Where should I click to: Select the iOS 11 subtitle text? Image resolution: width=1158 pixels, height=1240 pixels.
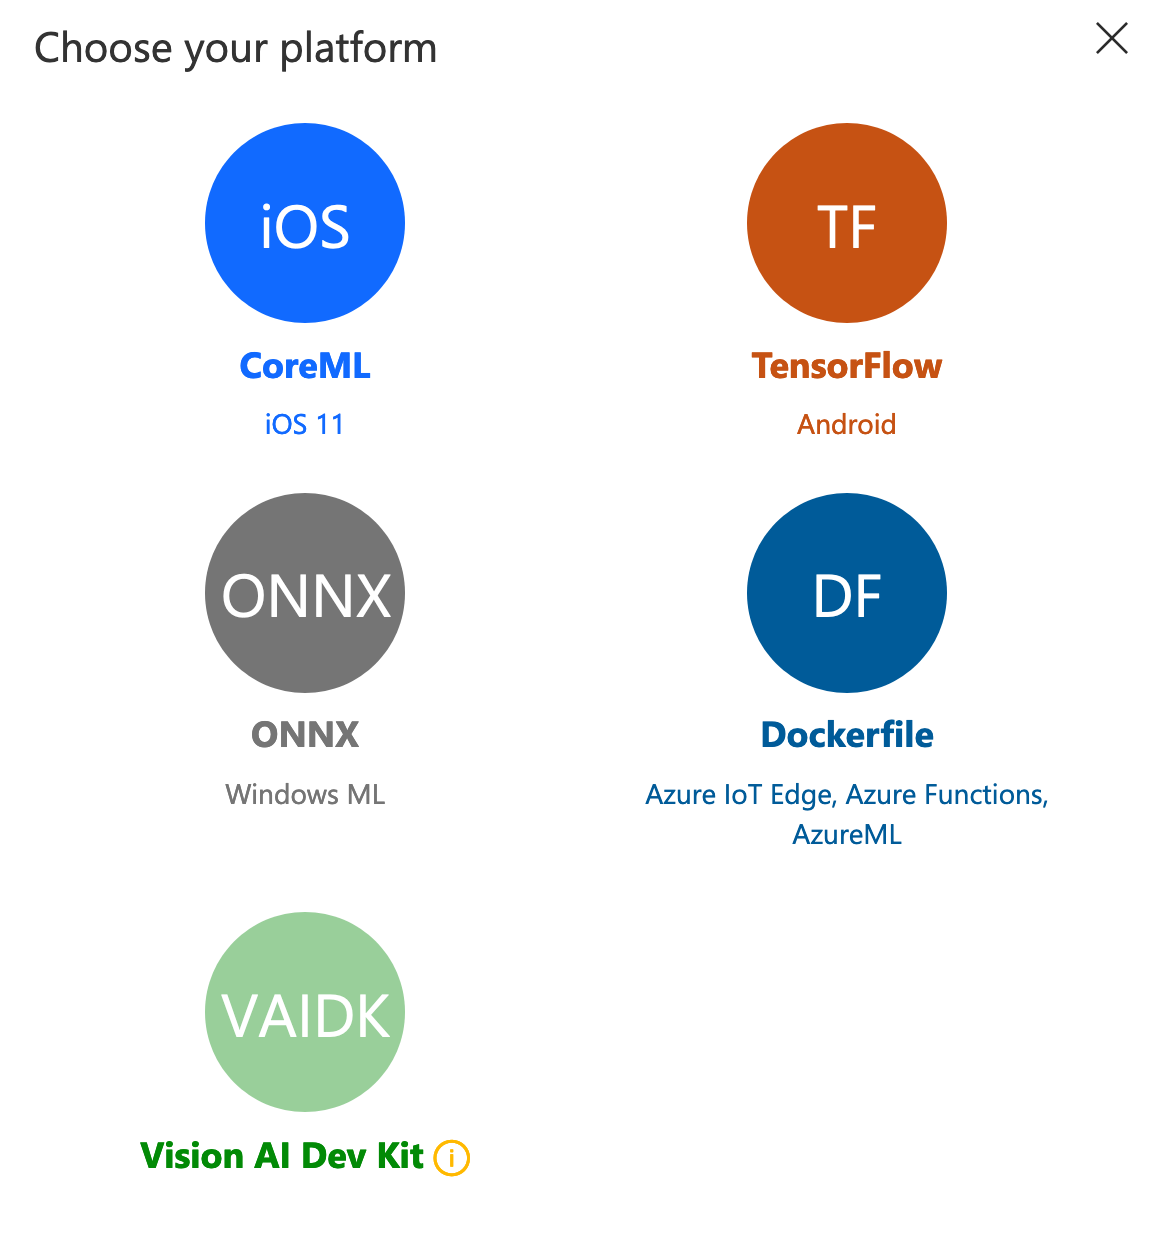(305, 424)
